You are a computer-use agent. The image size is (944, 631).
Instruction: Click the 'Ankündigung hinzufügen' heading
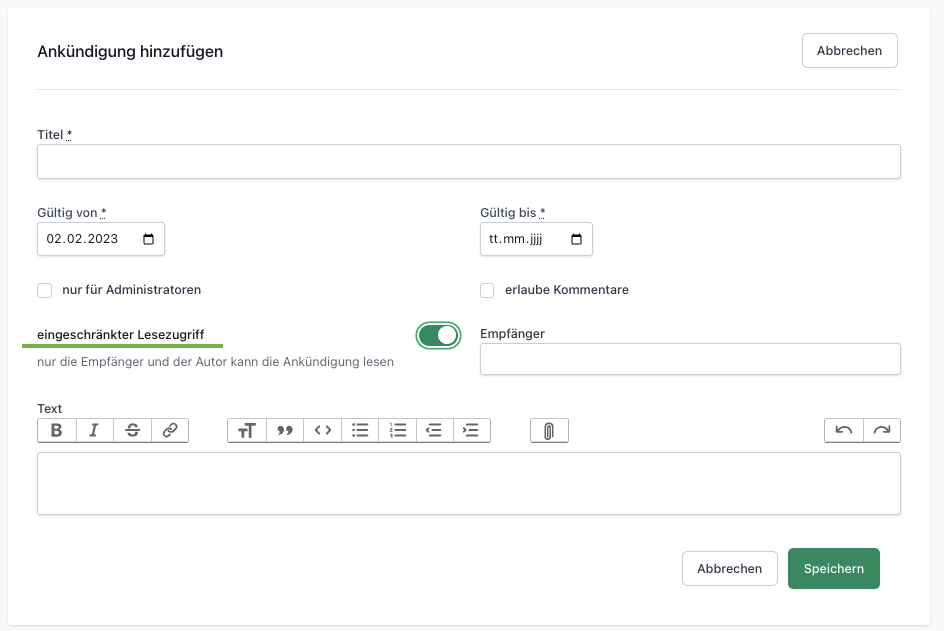(x=130, y=52)
